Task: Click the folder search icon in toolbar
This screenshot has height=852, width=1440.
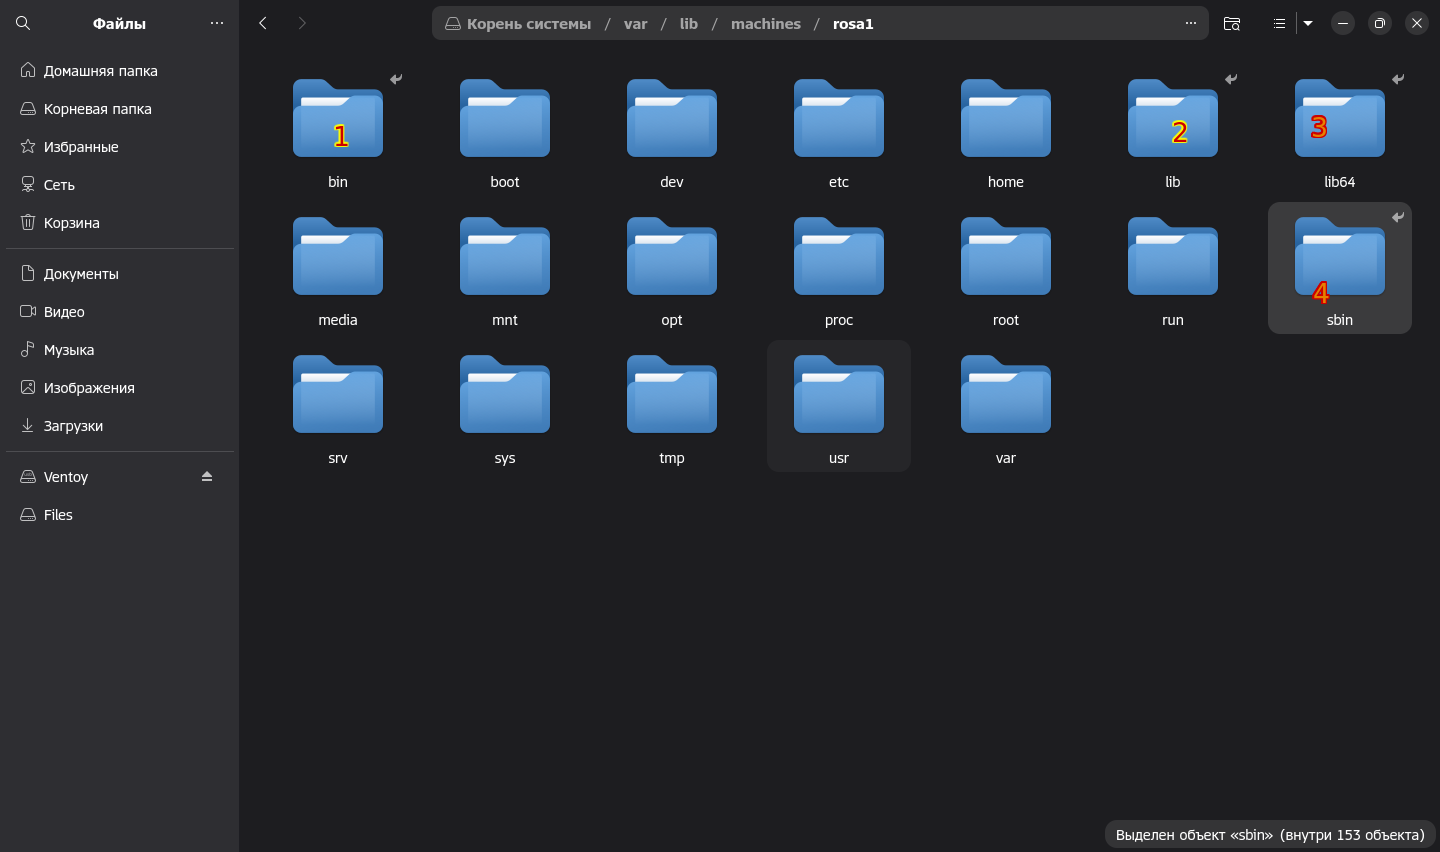Action: coord(1232,23)
